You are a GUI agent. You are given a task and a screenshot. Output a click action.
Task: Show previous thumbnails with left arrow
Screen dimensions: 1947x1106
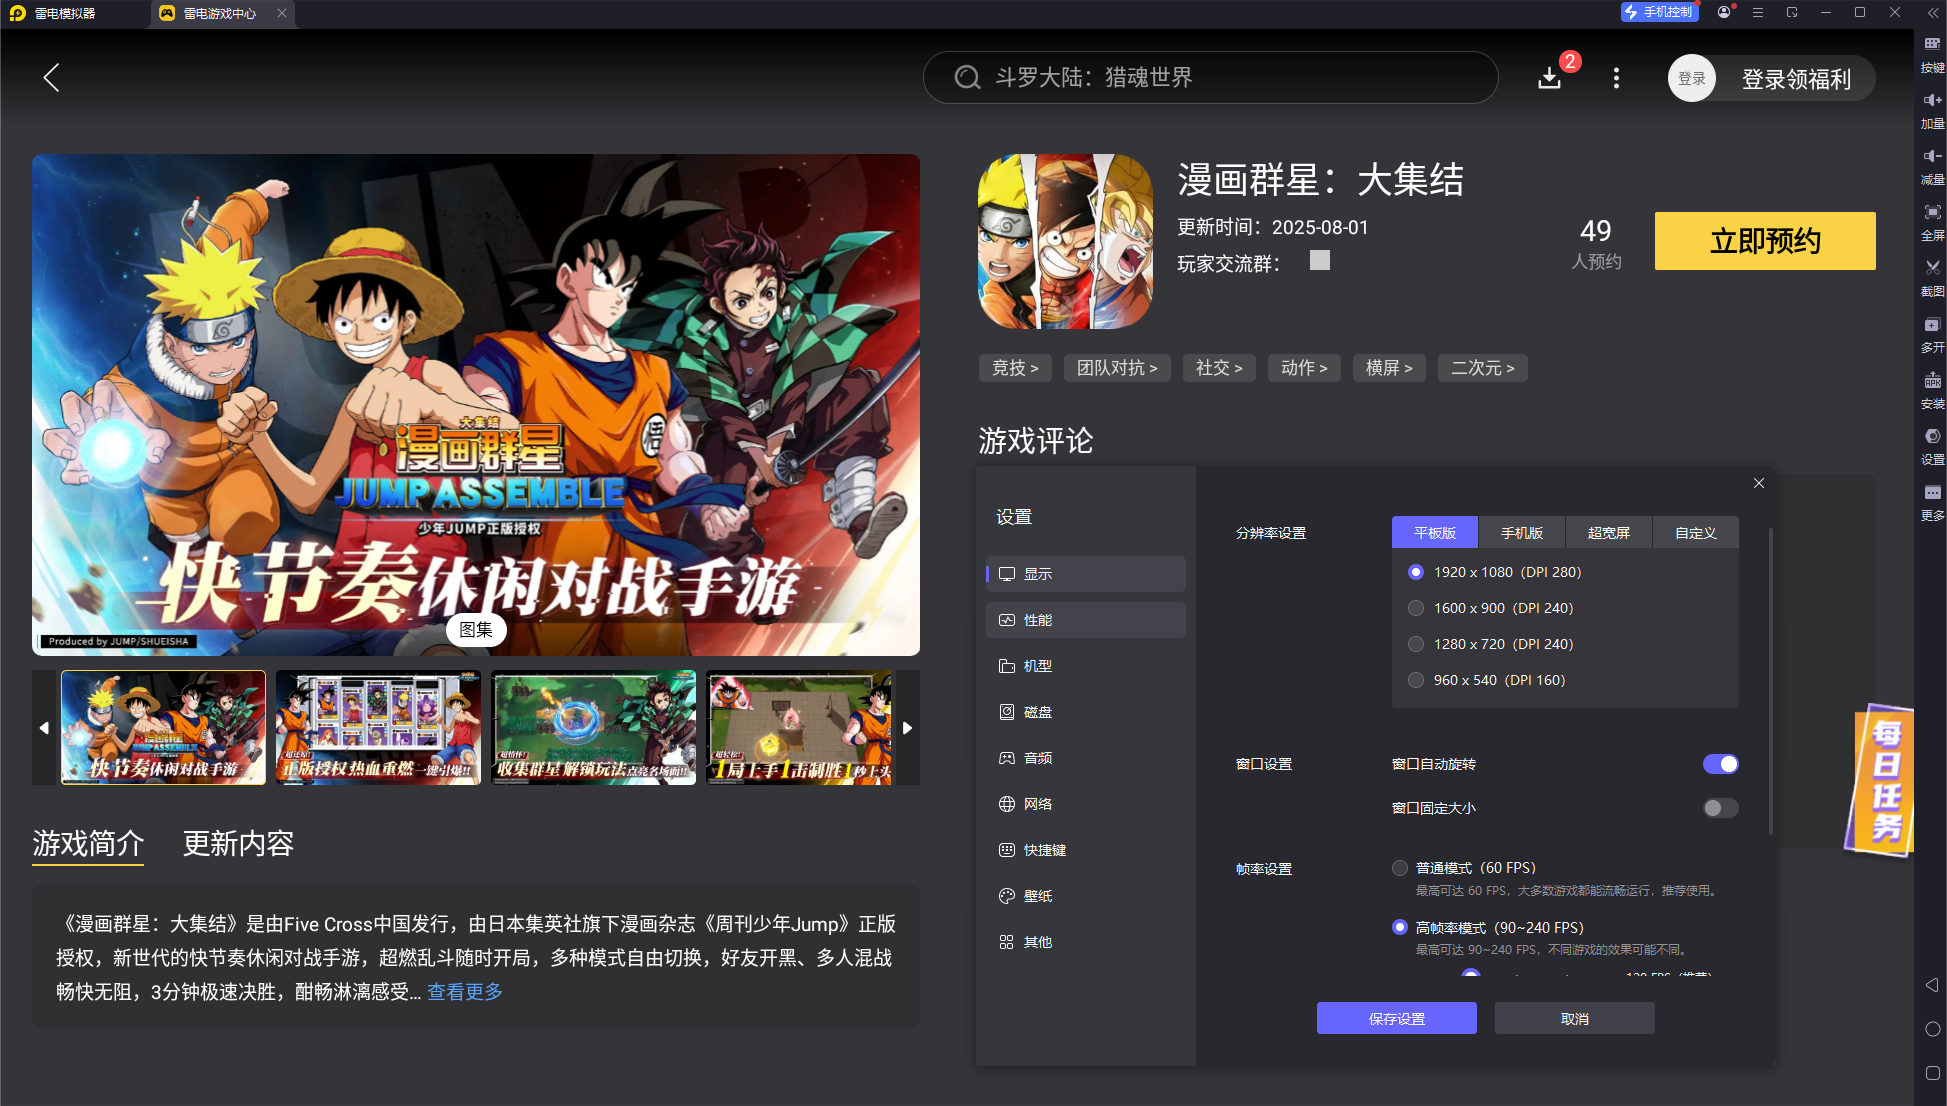44,728
